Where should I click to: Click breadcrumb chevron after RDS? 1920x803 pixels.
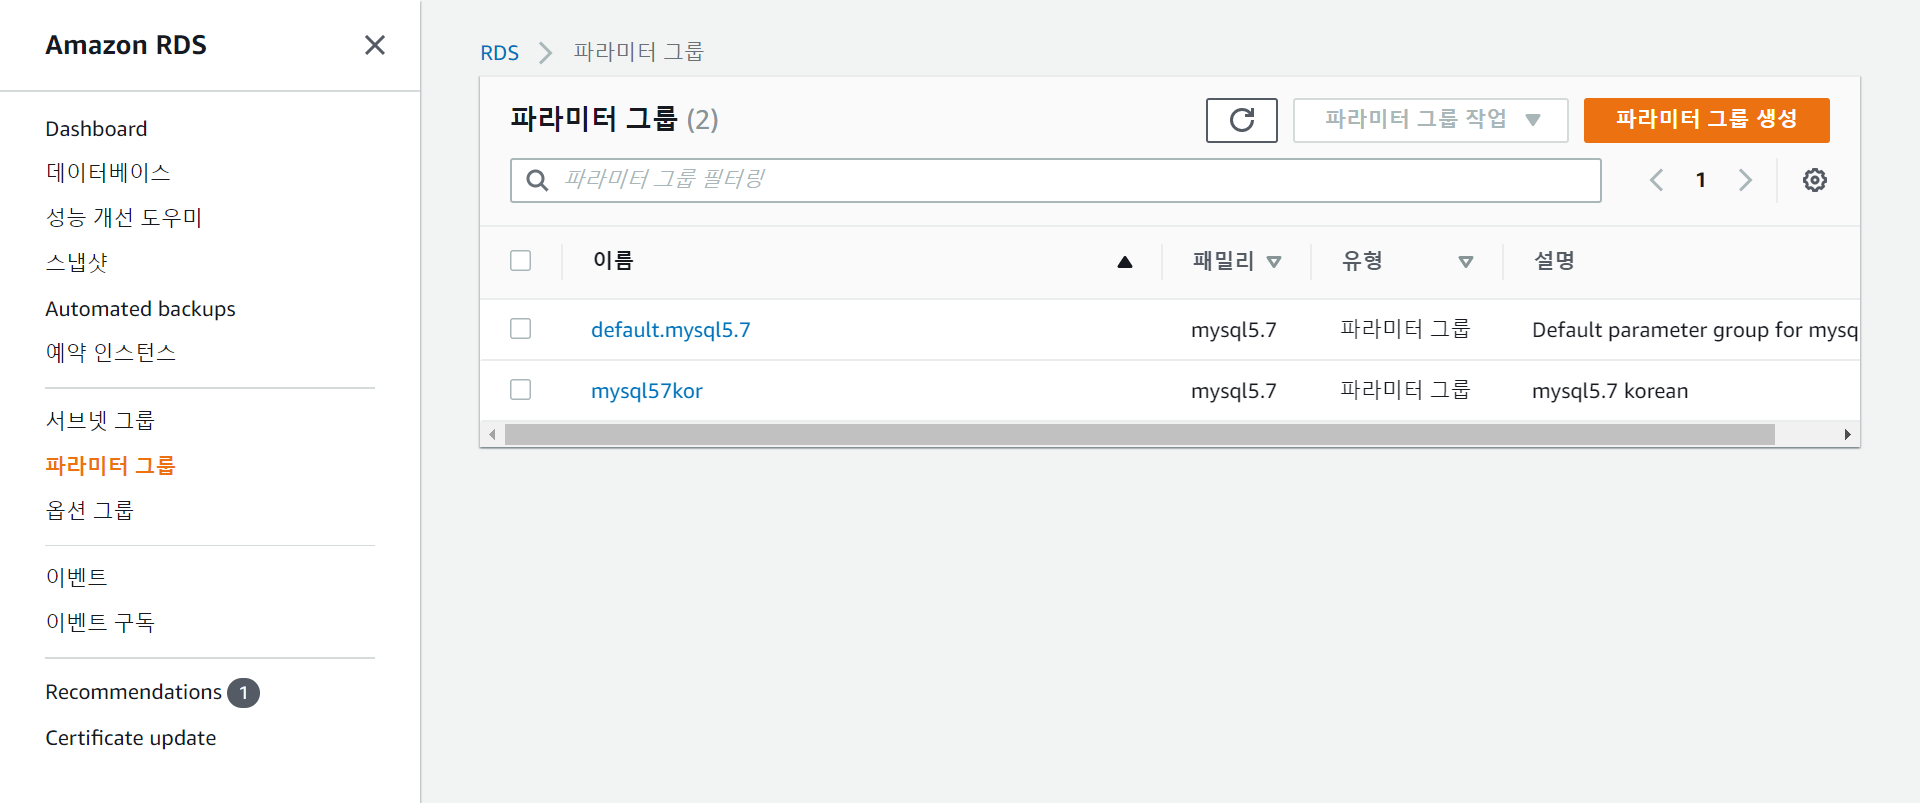click(x=546, y=53)
